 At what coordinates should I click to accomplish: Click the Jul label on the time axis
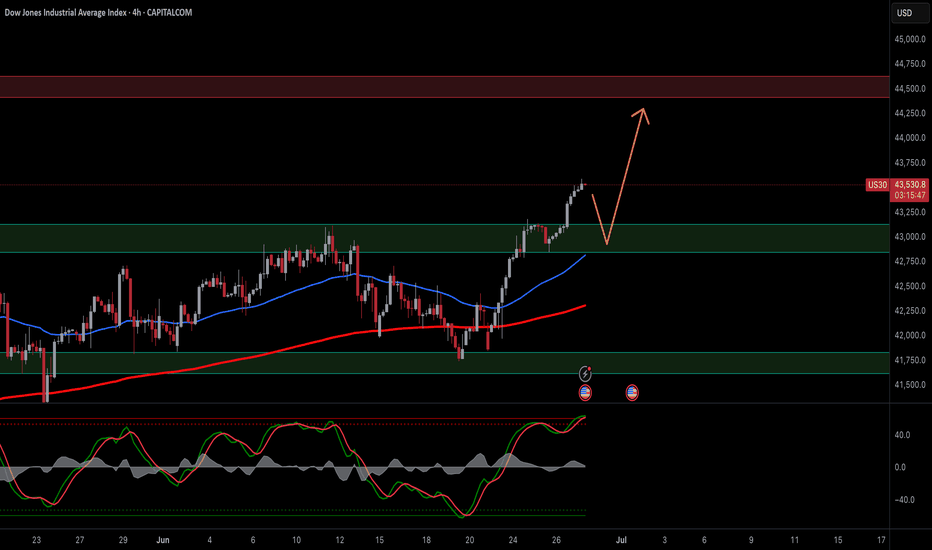click(x=621, y=540)
